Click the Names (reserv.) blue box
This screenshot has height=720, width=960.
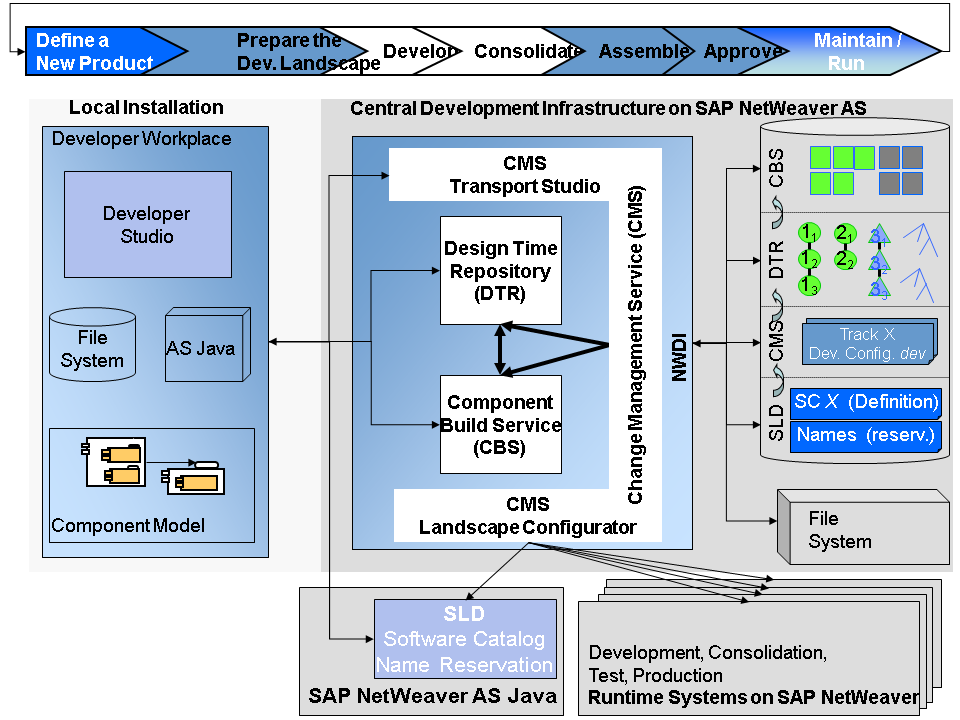[x=866, y=435]
